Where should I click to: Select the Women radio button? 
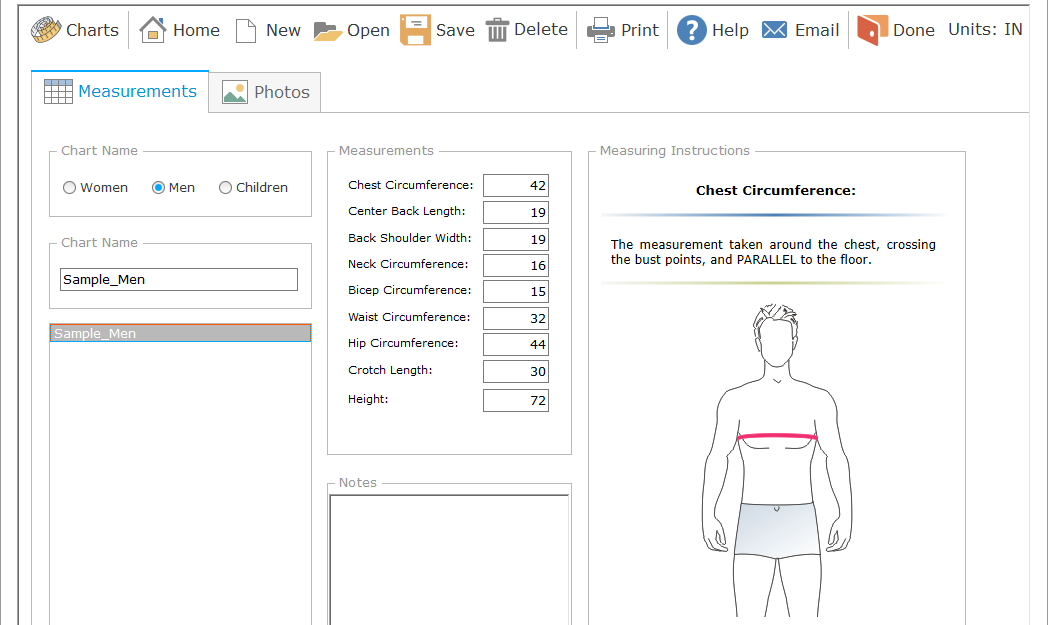coord(70,188)
